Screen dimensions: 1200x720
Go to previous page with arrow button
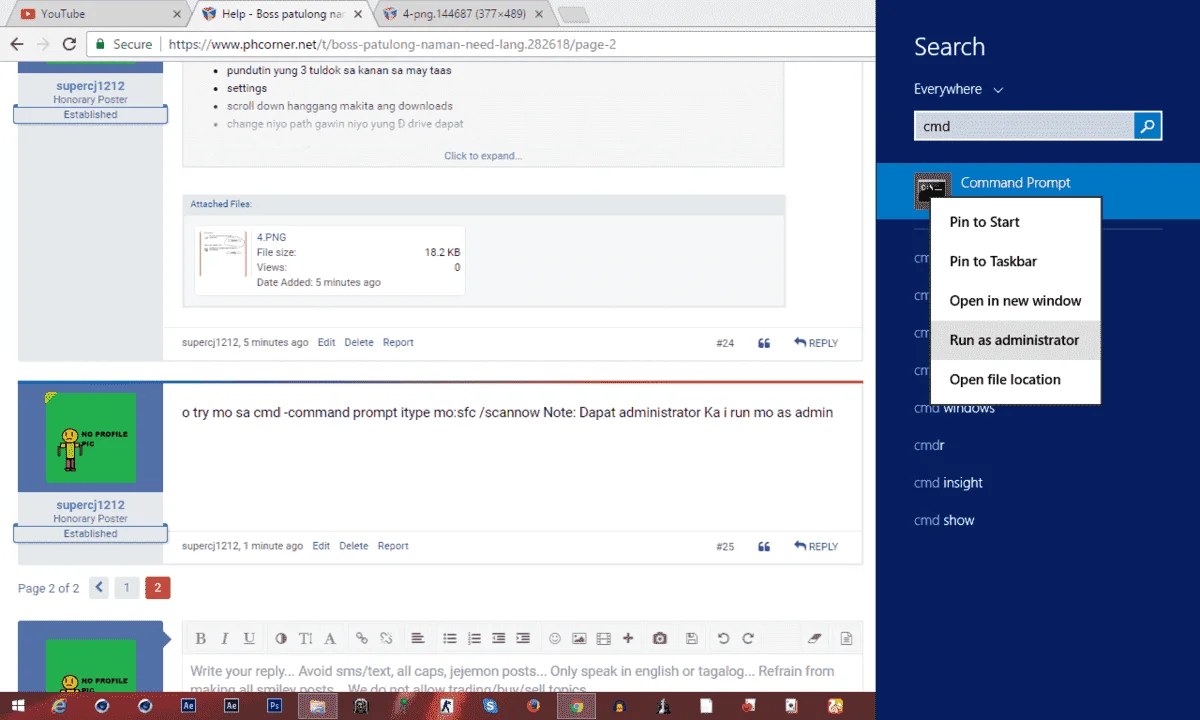coord(99,588)
